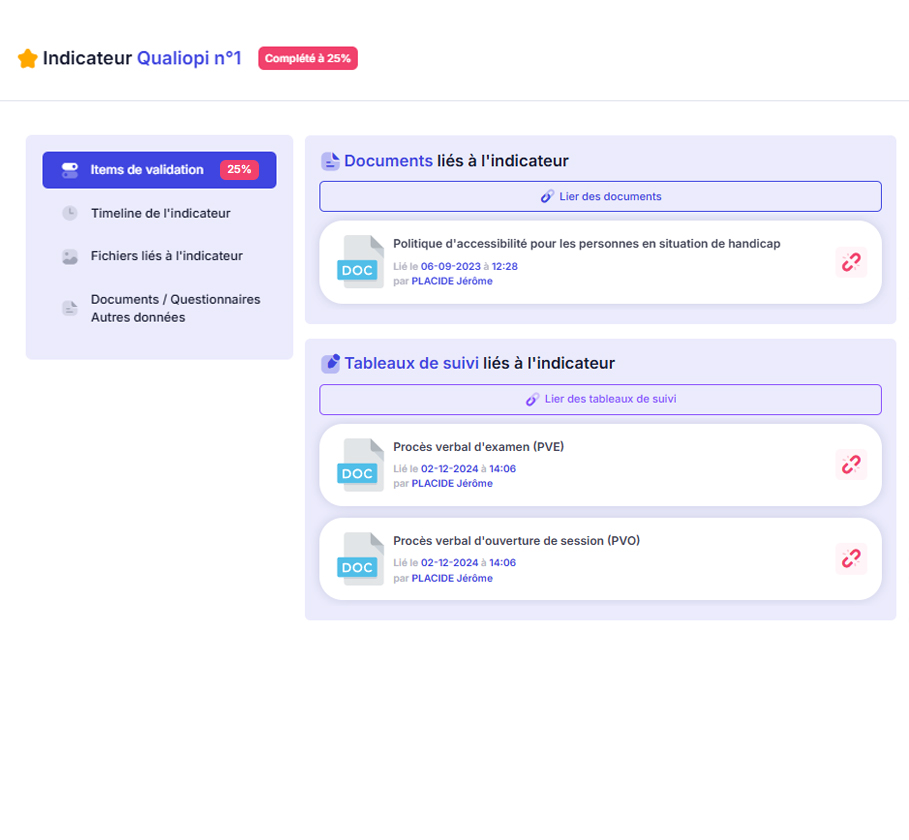Click the Lier des tableaux de suivi button
The height and width of the screenshot is (840, 909).
601,399
